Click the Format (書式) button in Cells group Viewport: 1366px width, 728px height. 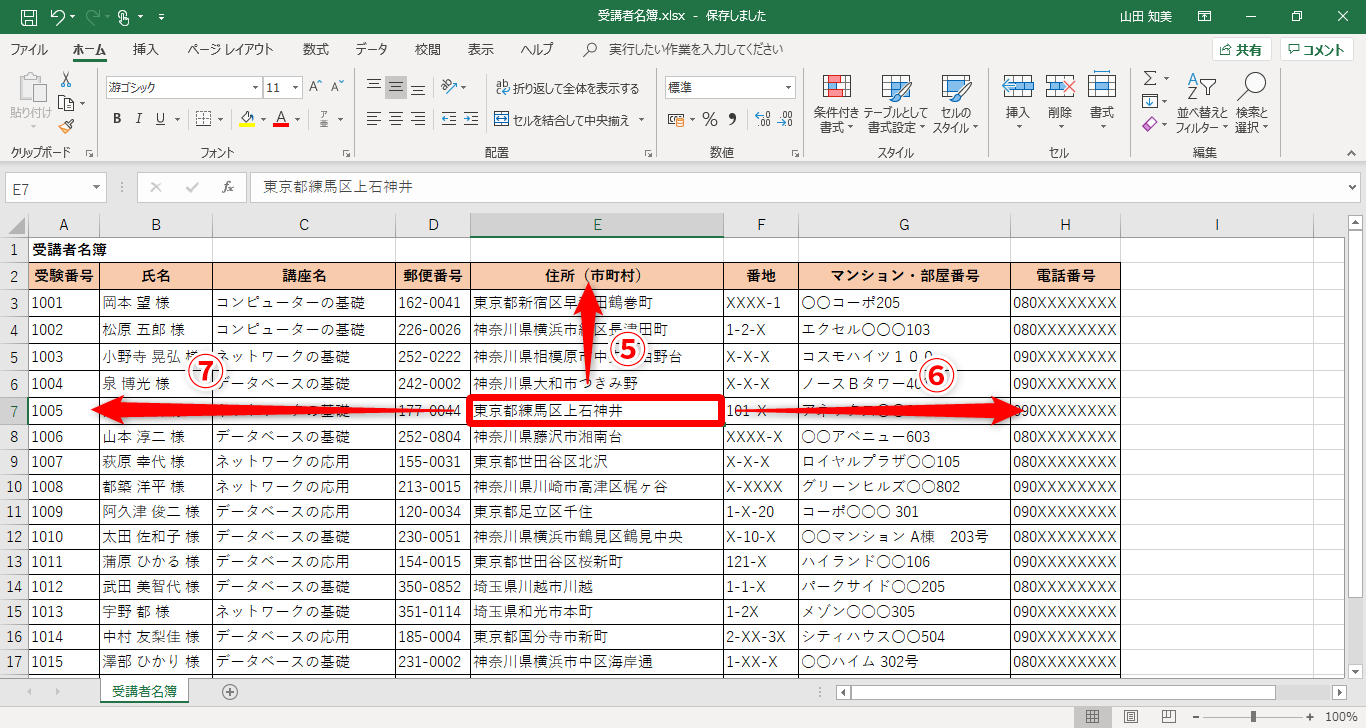[1102, 101]
